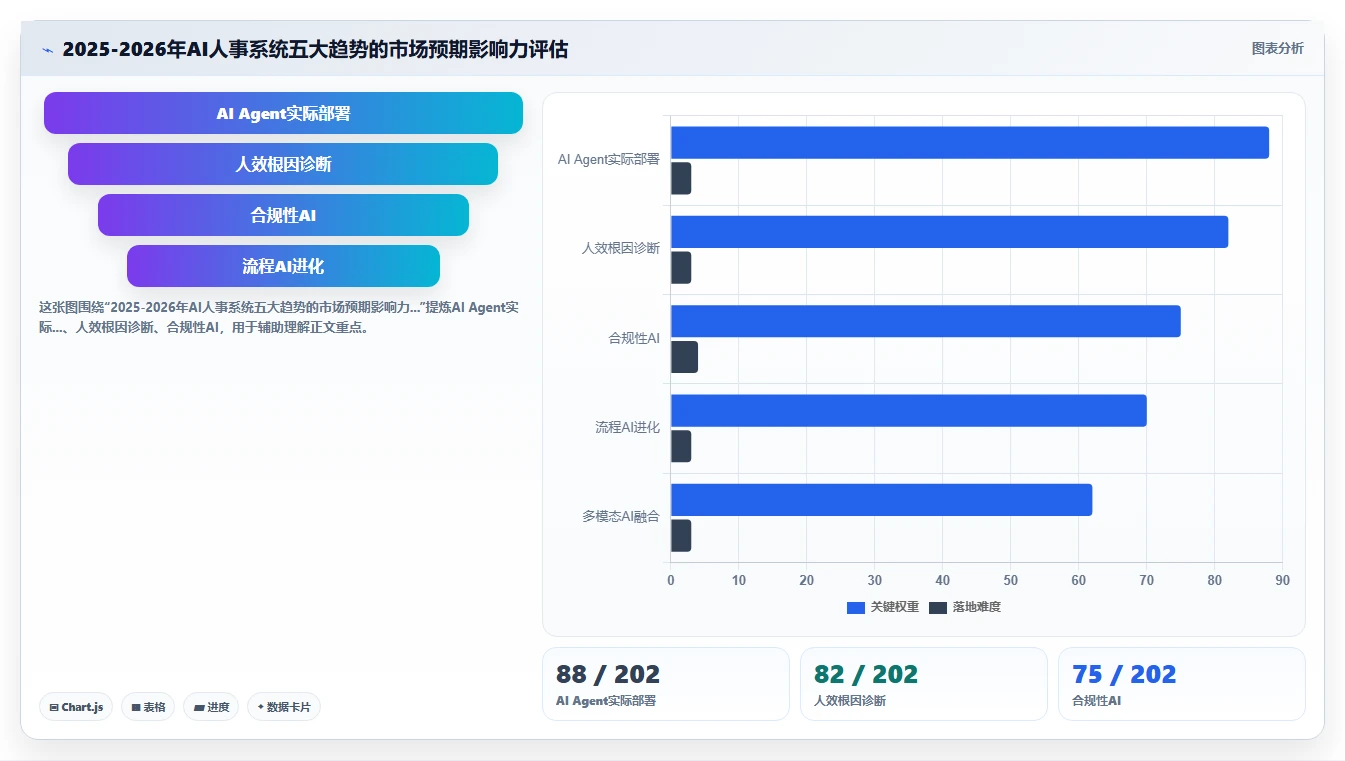Viewport: 1345px width, 761px height.
Task: Click the x-axis tick label 20
Action: click(807, 580)
